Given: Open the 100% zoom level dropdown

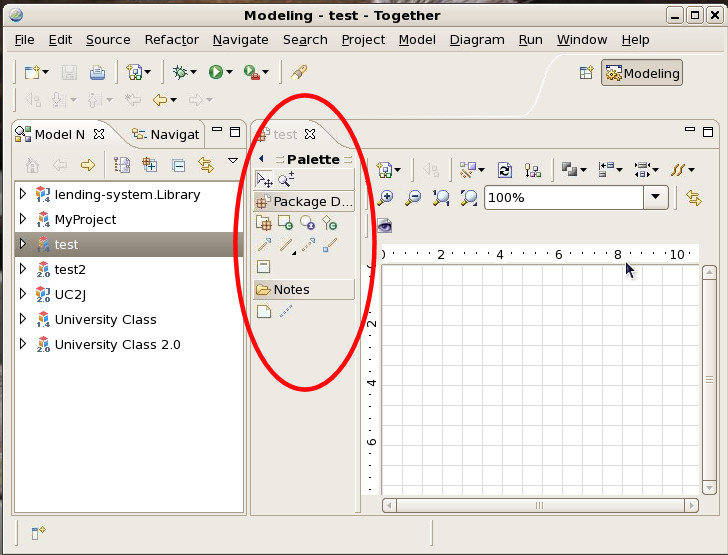Looking at the screenshot, I should coord(656,198).
